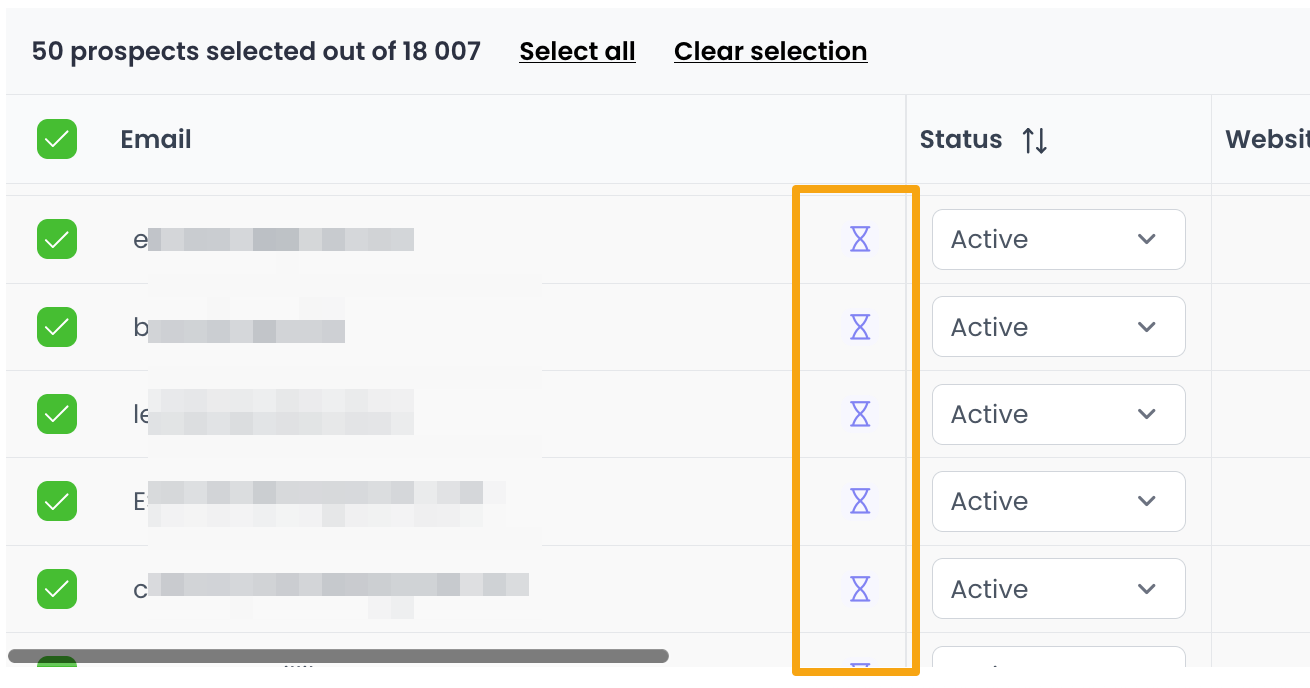
Task: Uncheck the third prospect row checkbox
Action: pos(57,414)
